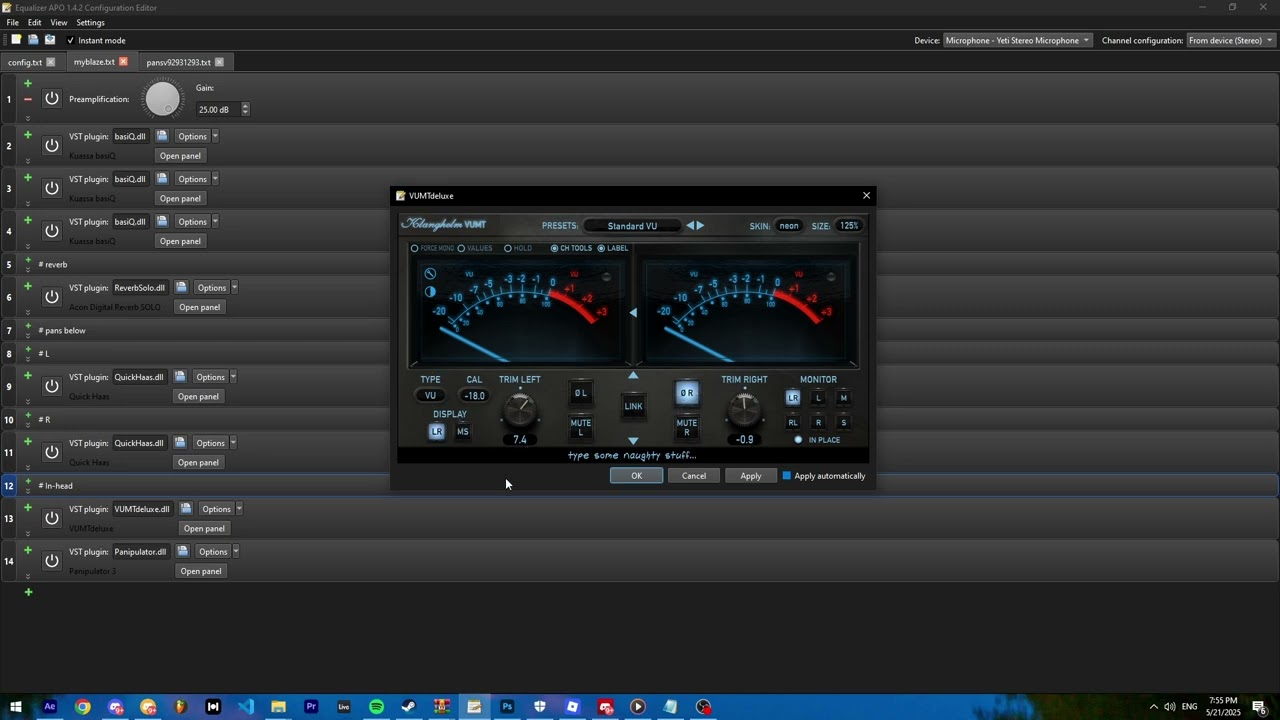The image size is (1280, 720).
Task: Click the contrast half-circle icon on left meter
Action: tap(430, 292)
